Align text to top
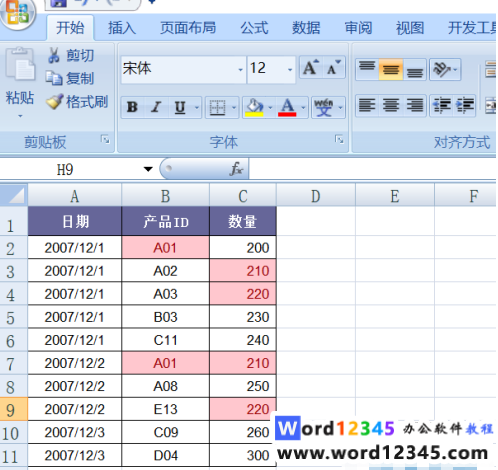This screenshot has height=470, width=498. click(367, 69)
